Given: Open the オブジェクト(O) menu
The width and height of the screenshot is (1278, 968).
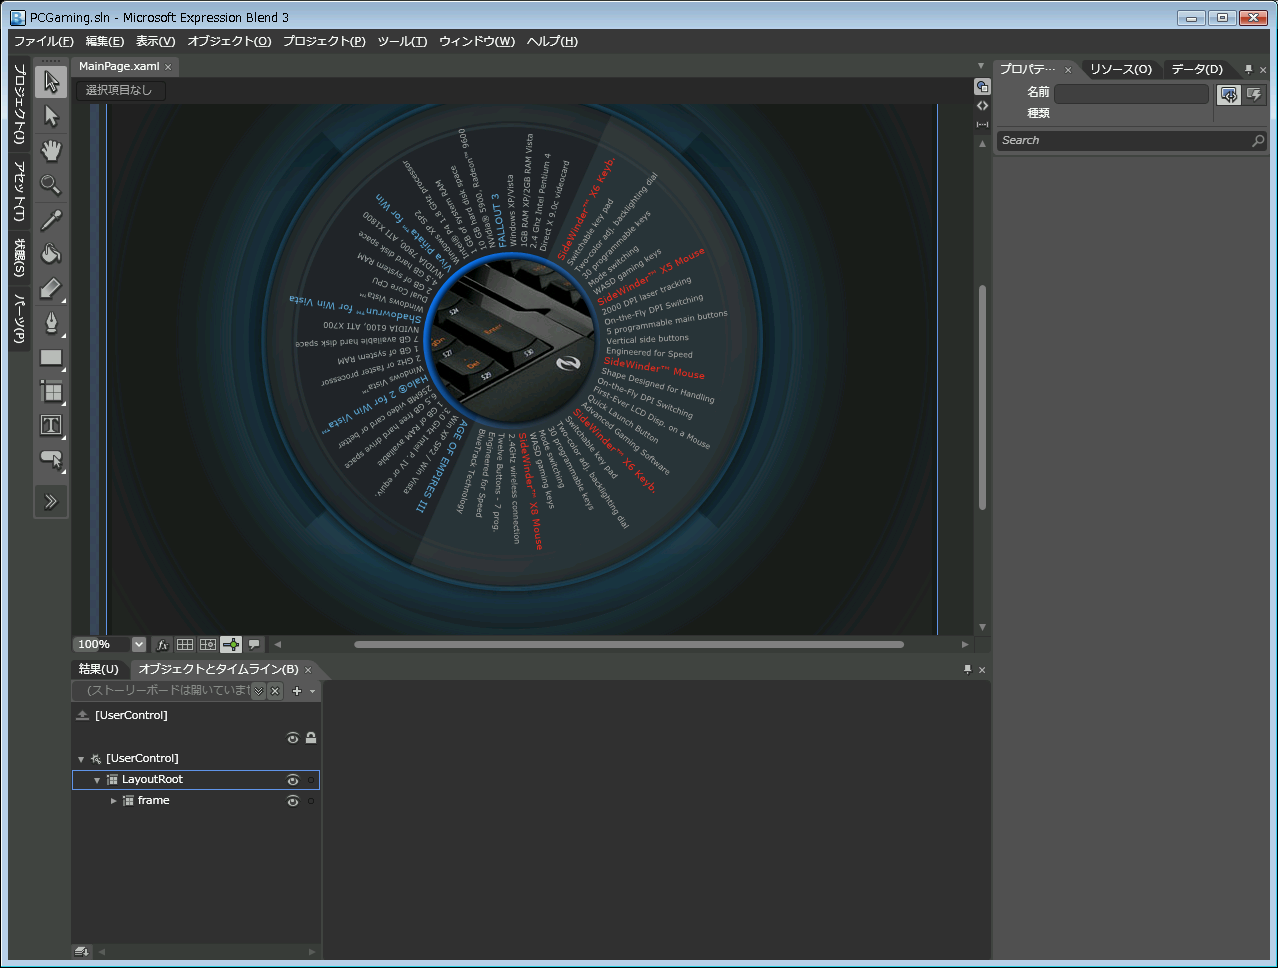Looking at the screenshot, I should click(x=229, y=41).
